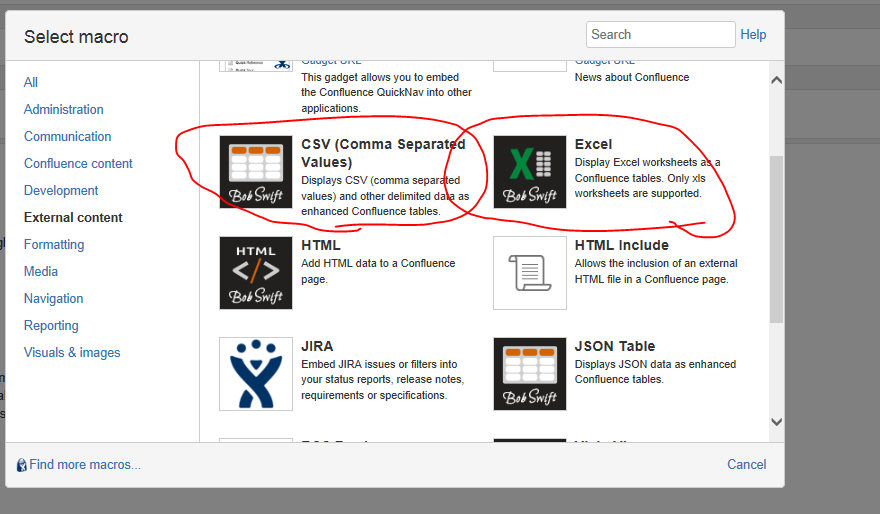Open Confluence content category
This screenshot has width=880, height=514.
click(78, 163)
